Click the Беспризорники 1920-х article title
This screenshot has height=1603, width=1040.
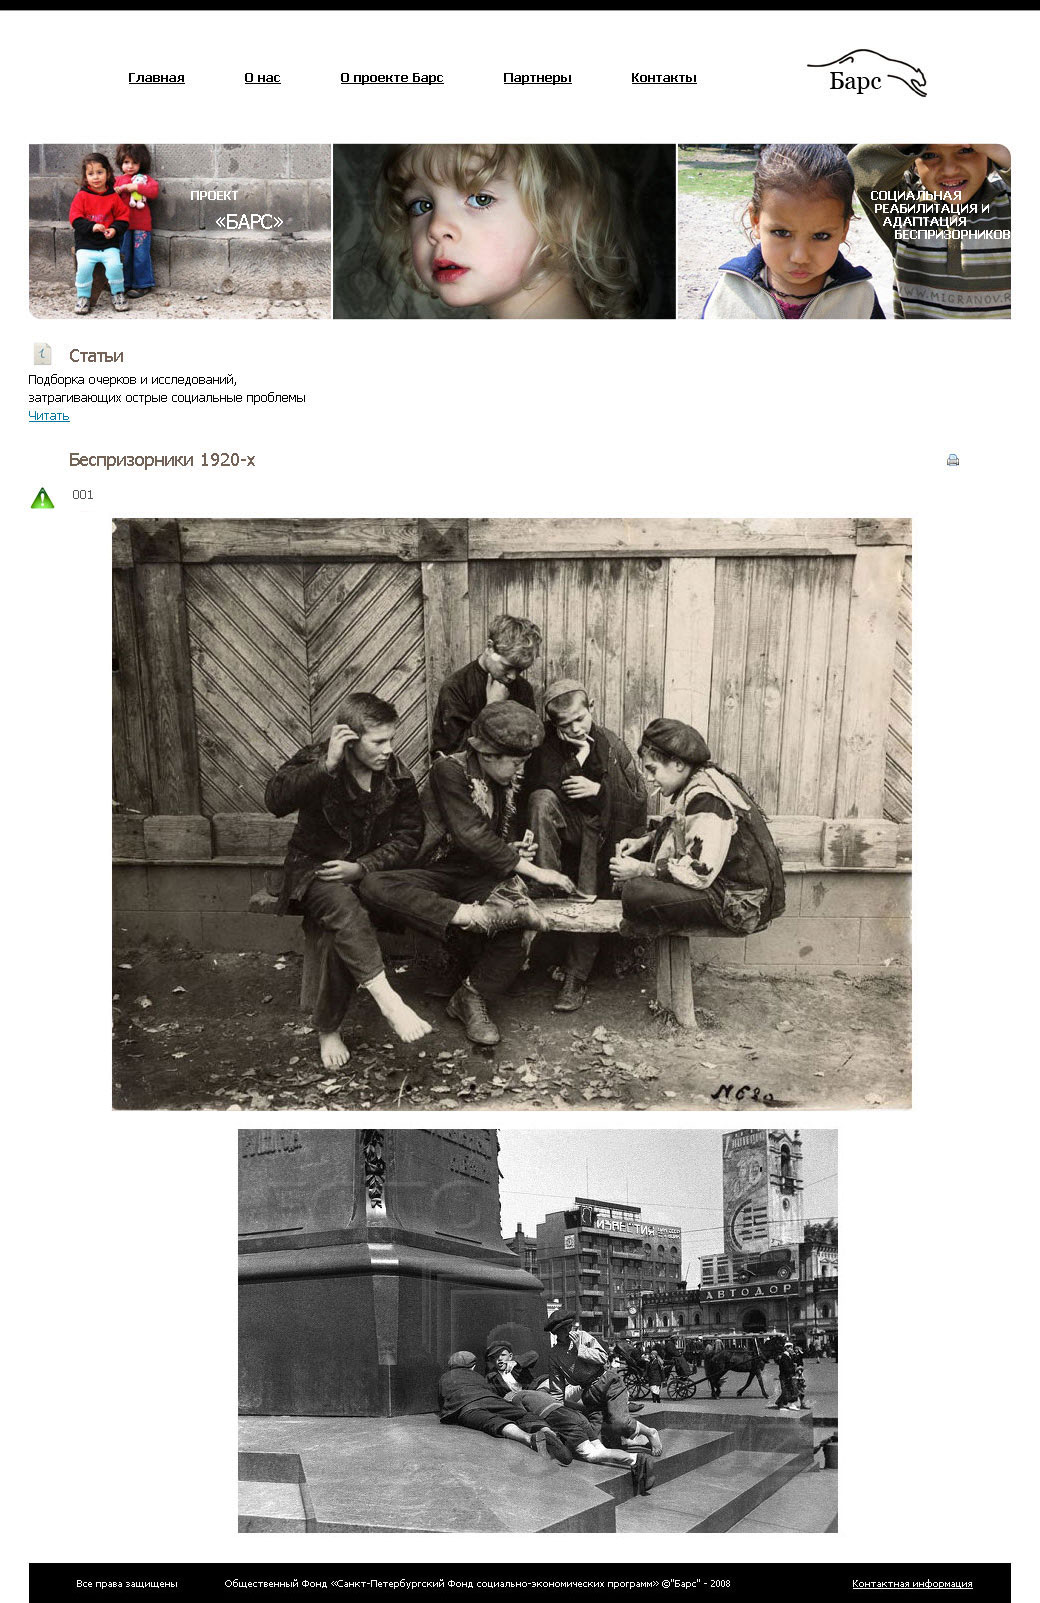(162, 460)
